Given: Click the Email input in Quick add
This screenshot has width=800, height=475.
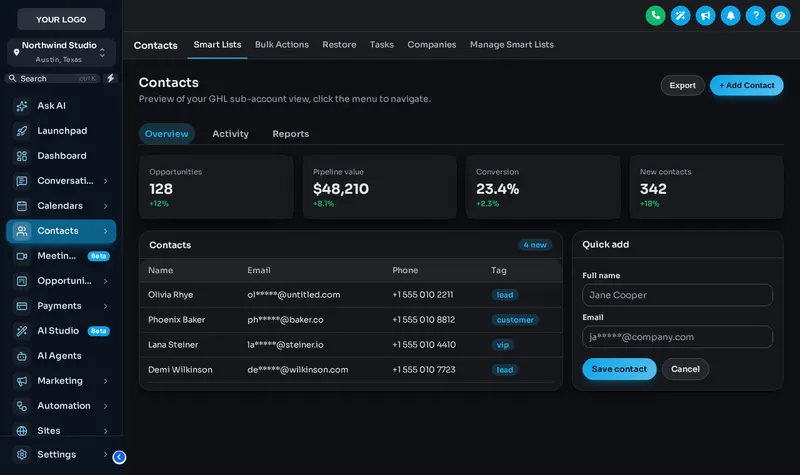Looking at the screenshot, I should coord(677,337).
